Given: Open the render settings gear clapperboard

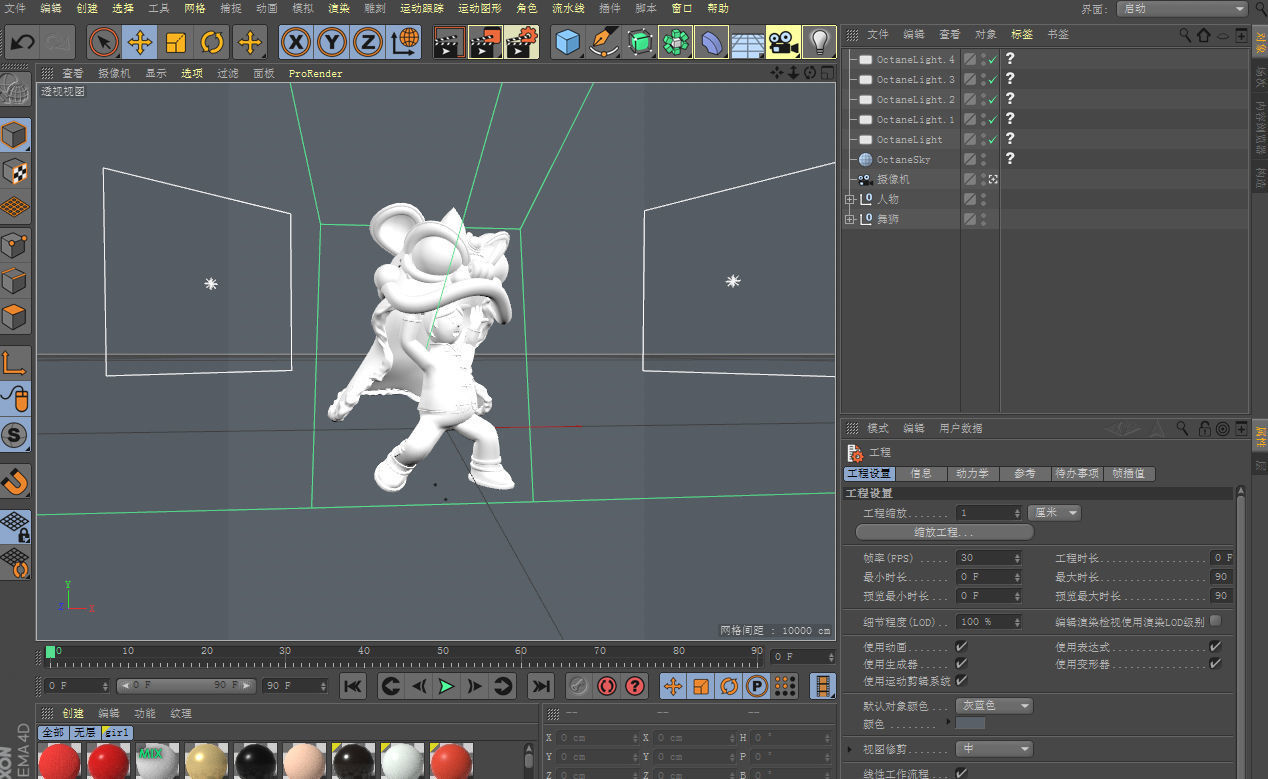Looking at the screenshot, I should pos(522,43).
